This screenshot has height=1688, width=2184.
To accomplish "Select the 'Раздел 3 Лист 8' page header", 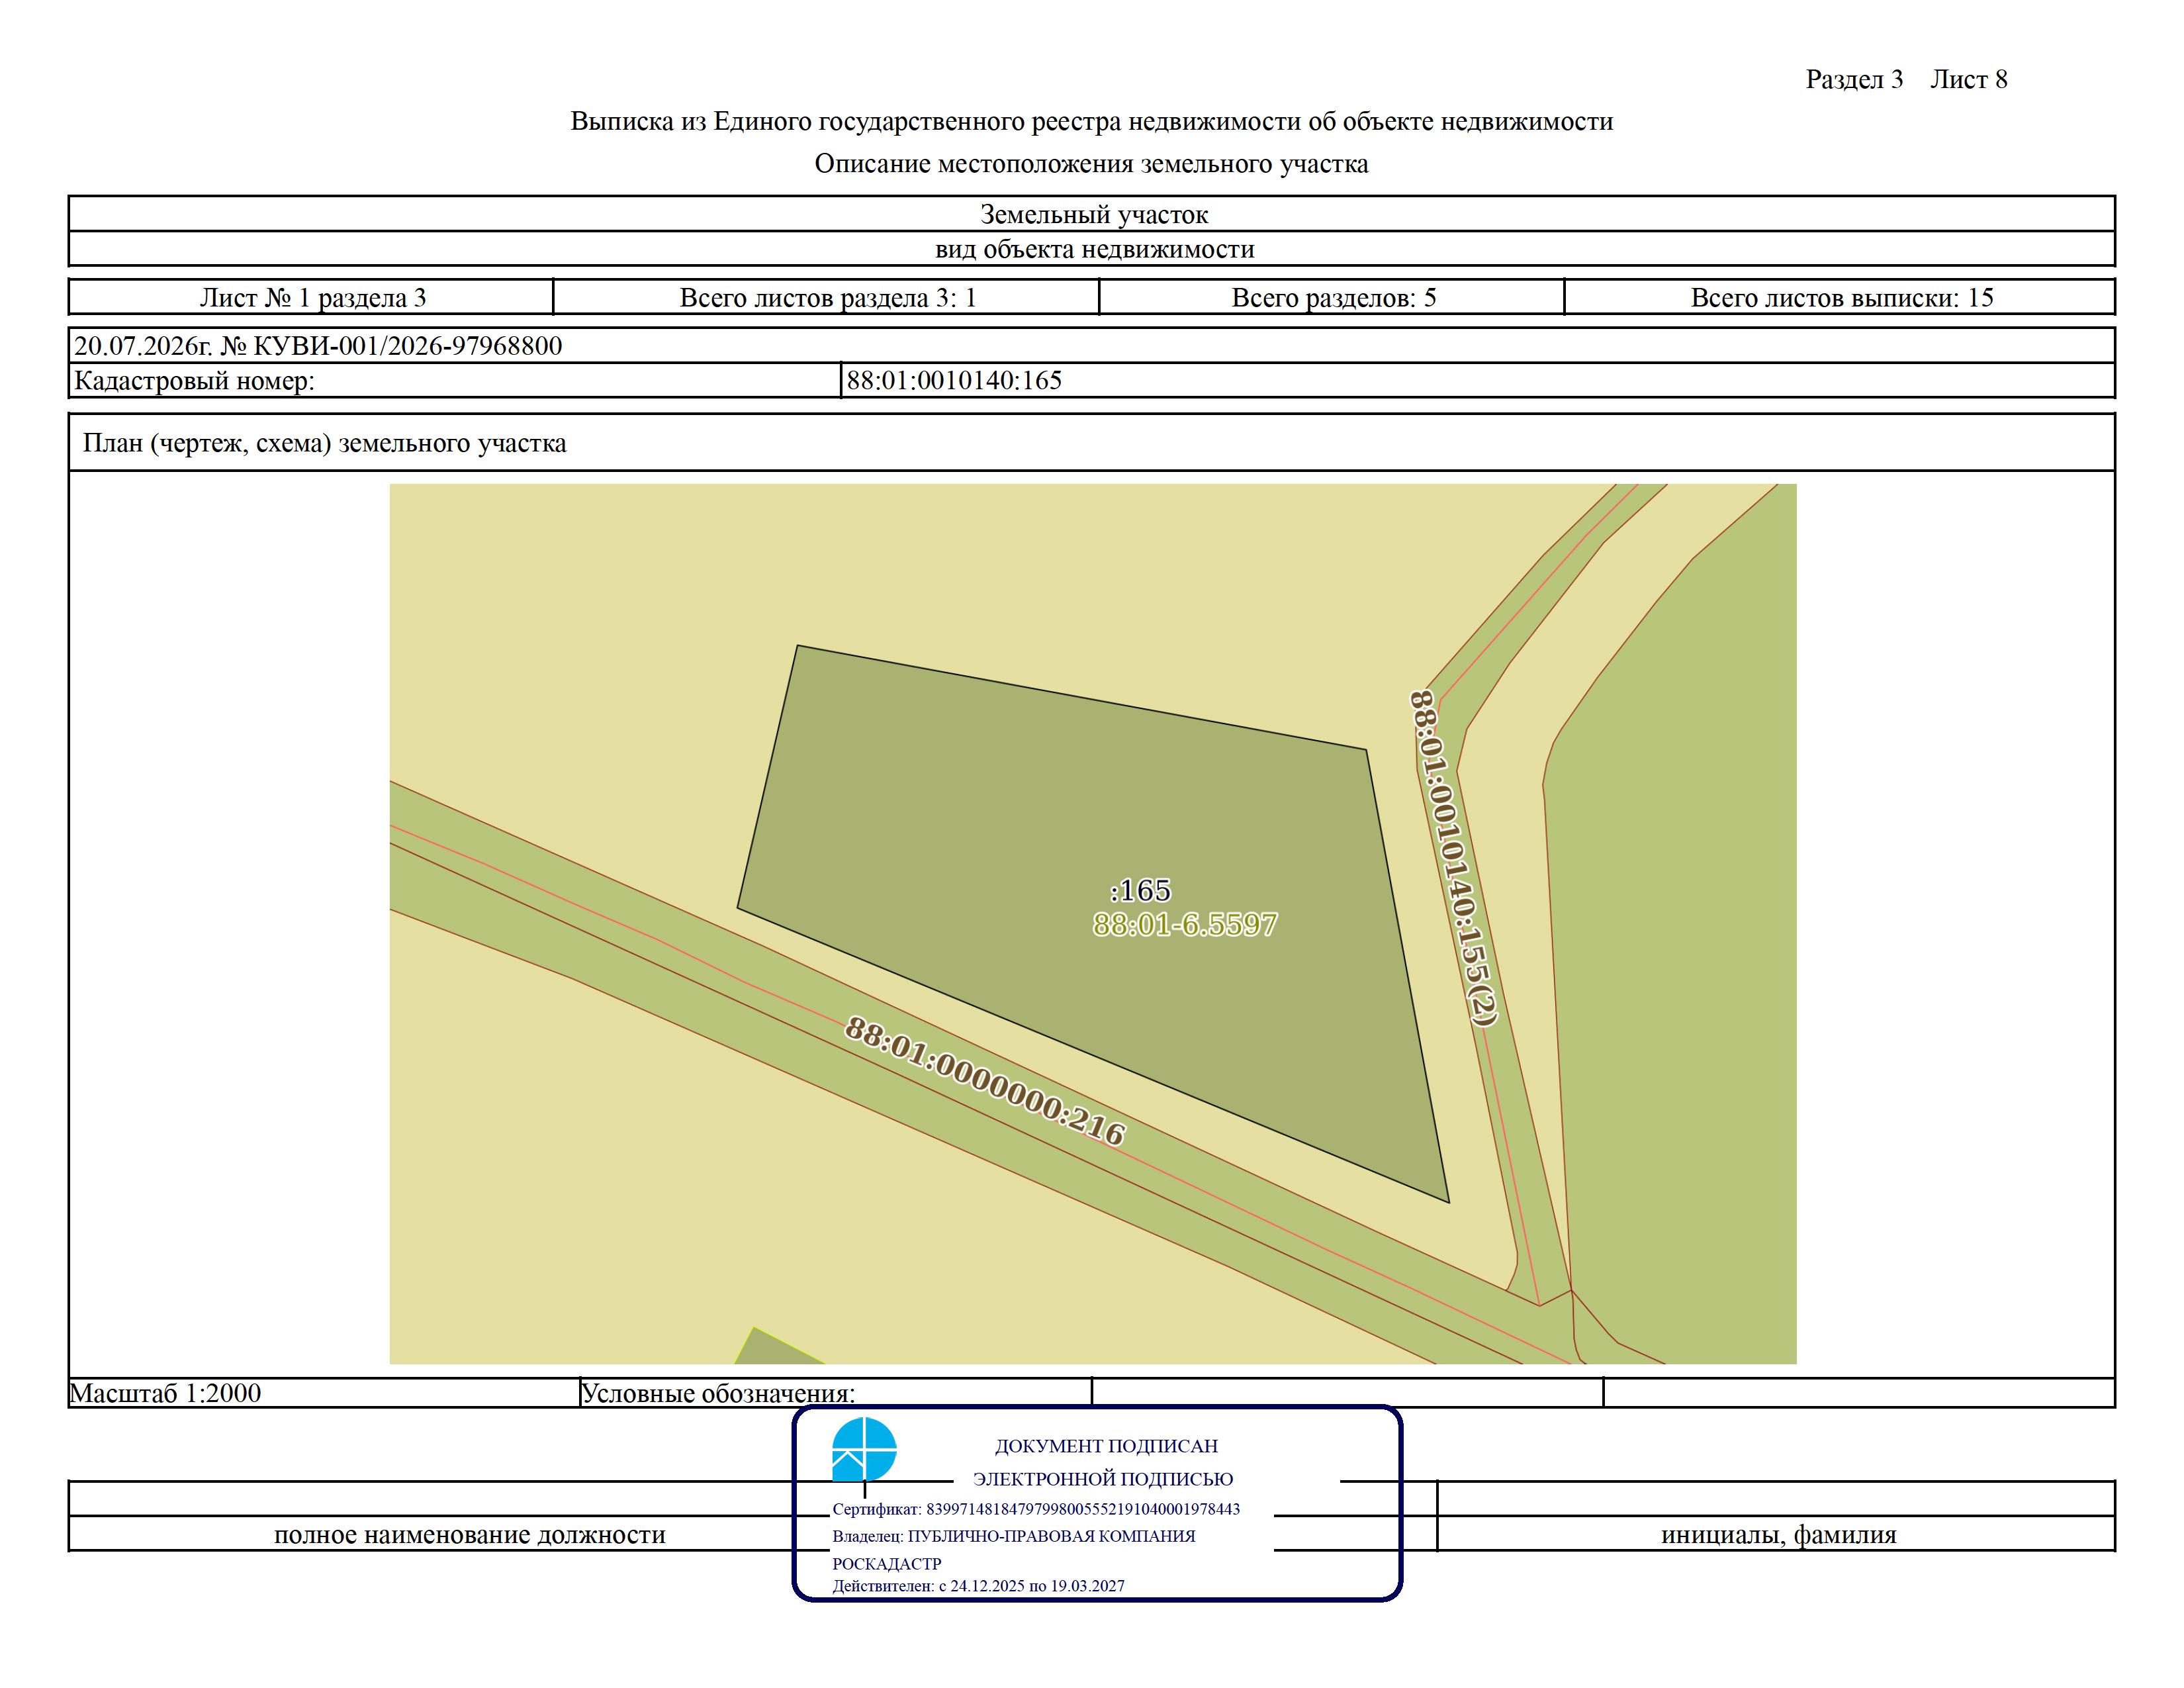I will (1906, 80).
